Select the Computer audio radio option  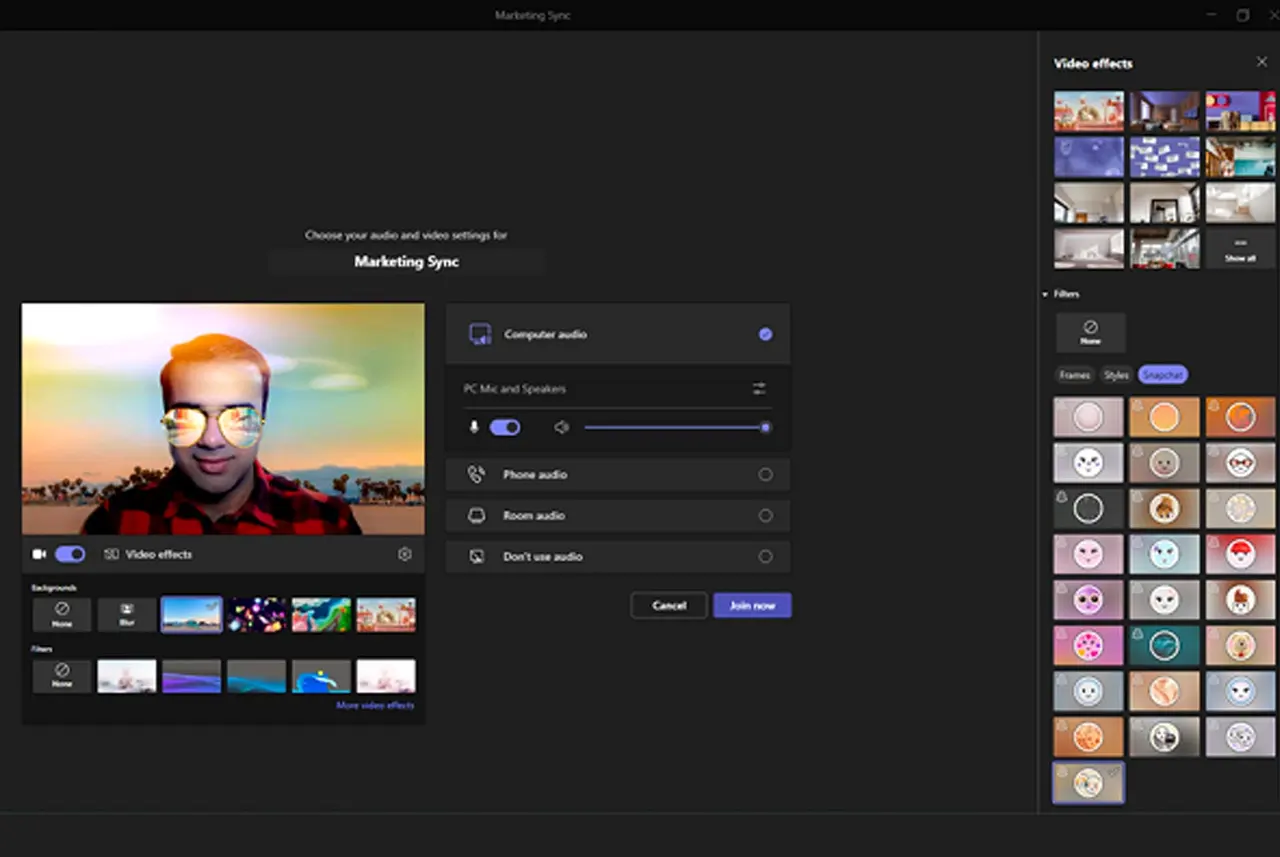[x=765, y=334]
